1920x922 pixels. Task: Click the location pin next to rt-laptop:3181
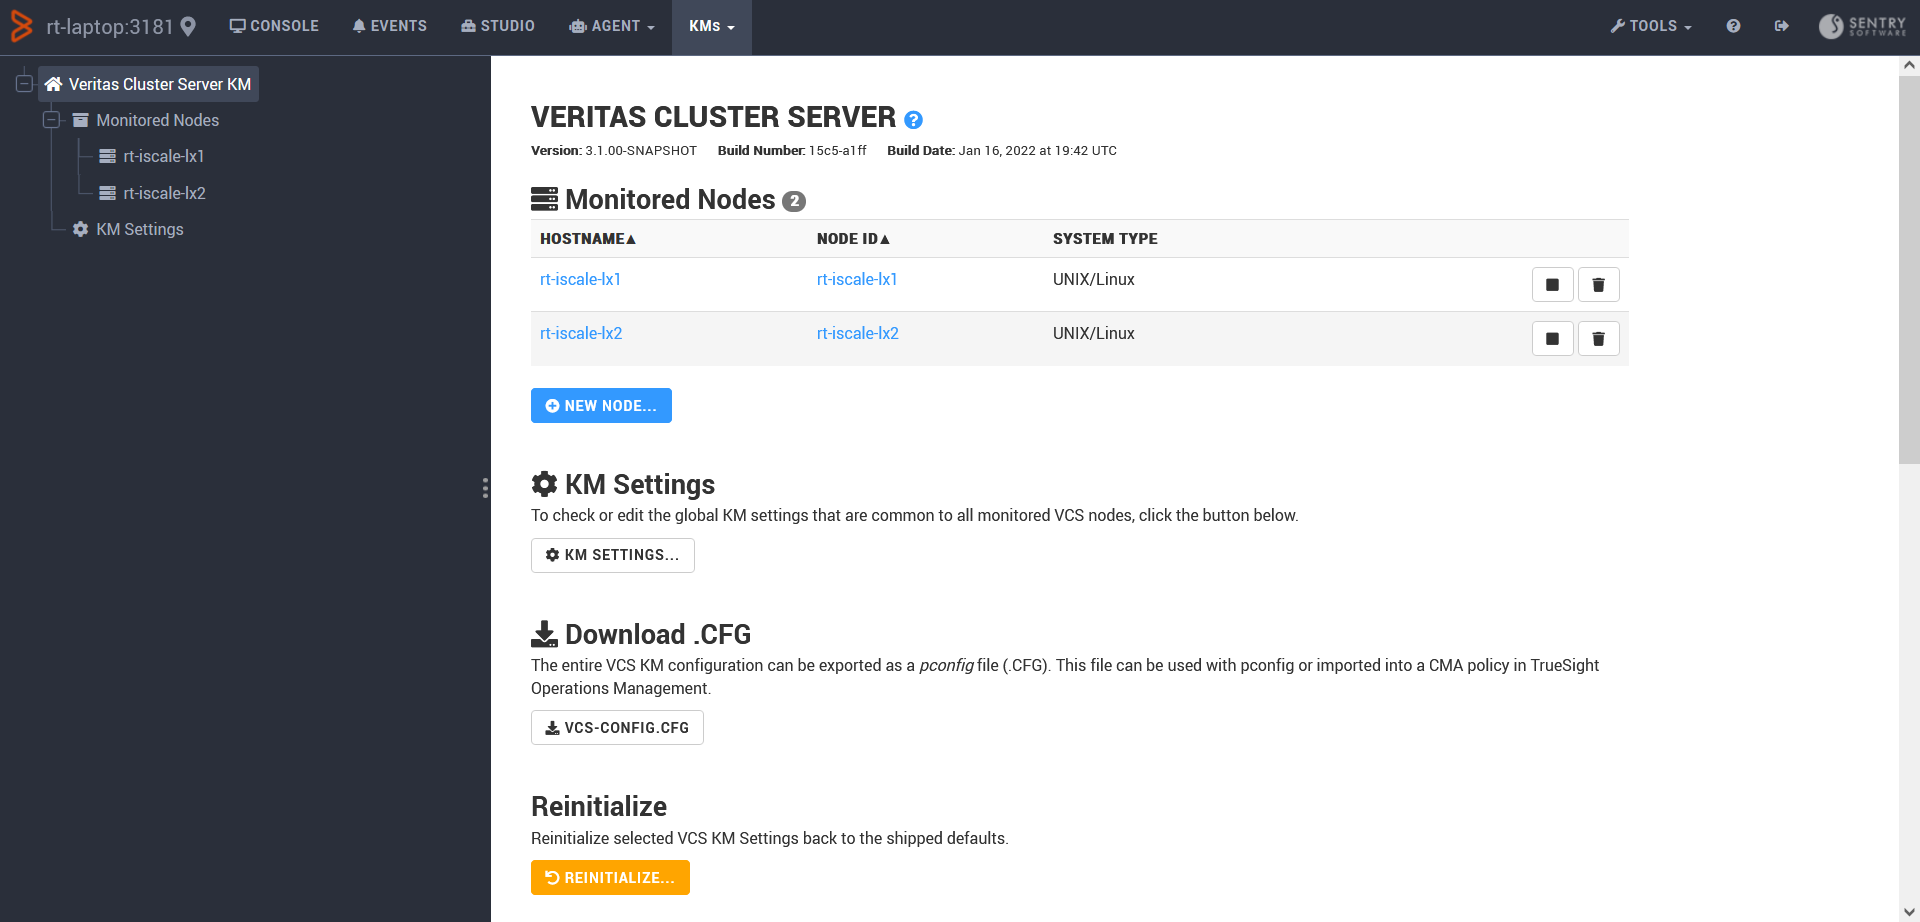(x=188, y=26)
